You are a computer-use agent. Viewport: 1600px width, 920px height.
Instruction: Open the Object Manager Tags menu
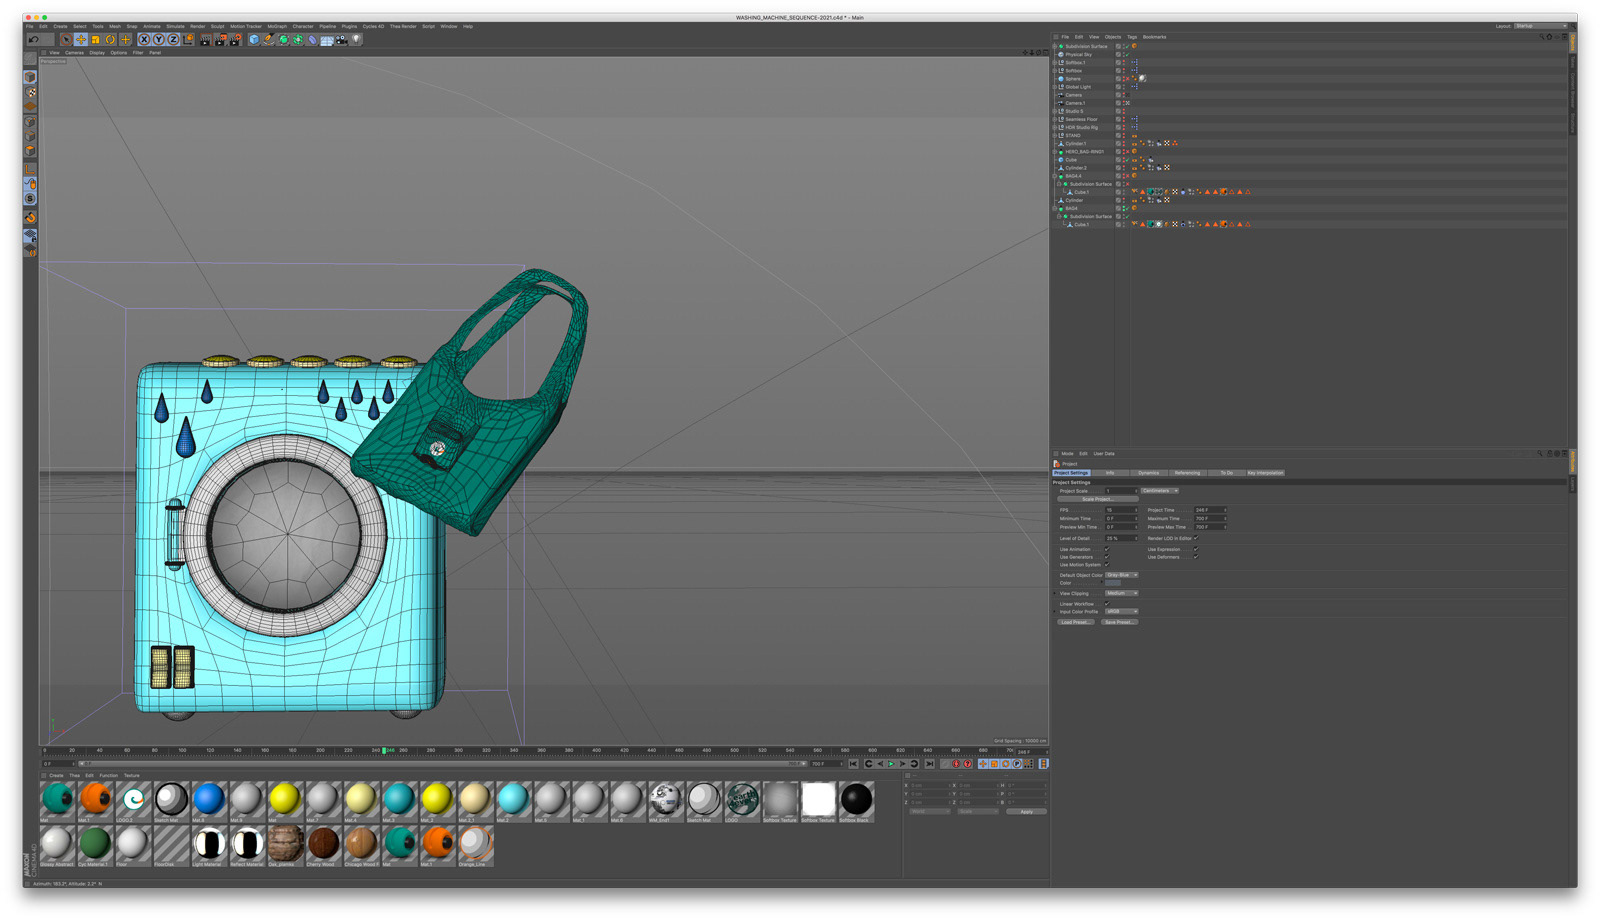1132,37
